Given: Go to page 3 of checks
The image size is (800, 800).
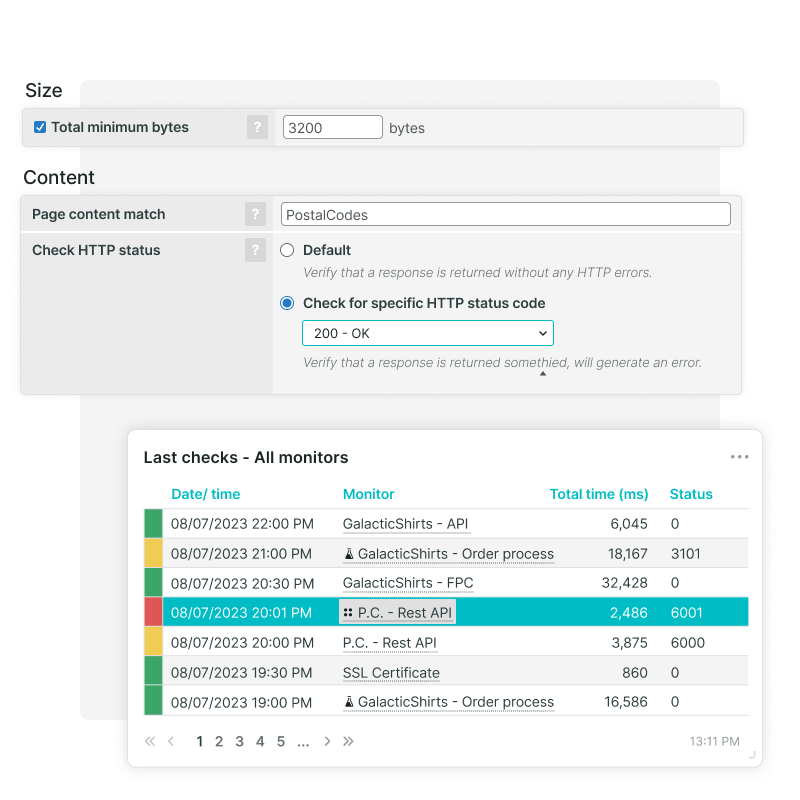Looking at the screenshot, I should [239, 741].
